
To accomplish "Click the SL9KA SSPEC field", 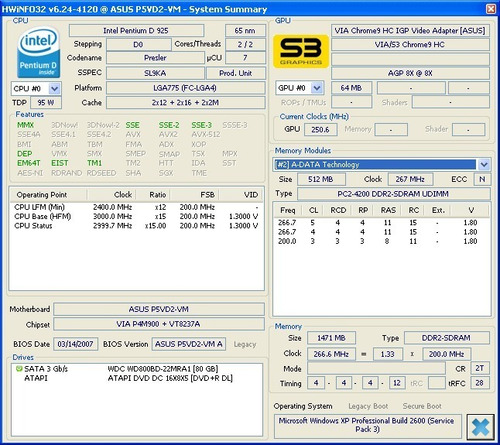I will pyautogui.click(x=155, y=73).
